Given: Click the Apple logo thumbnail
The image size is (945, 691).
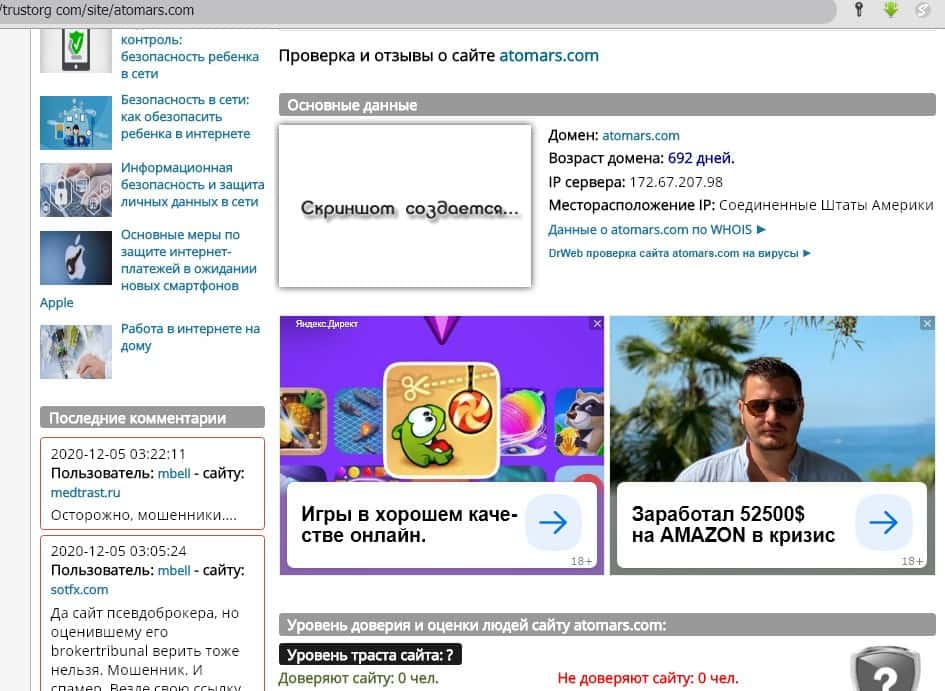Looking at the screenshot, I should point(76,258).
